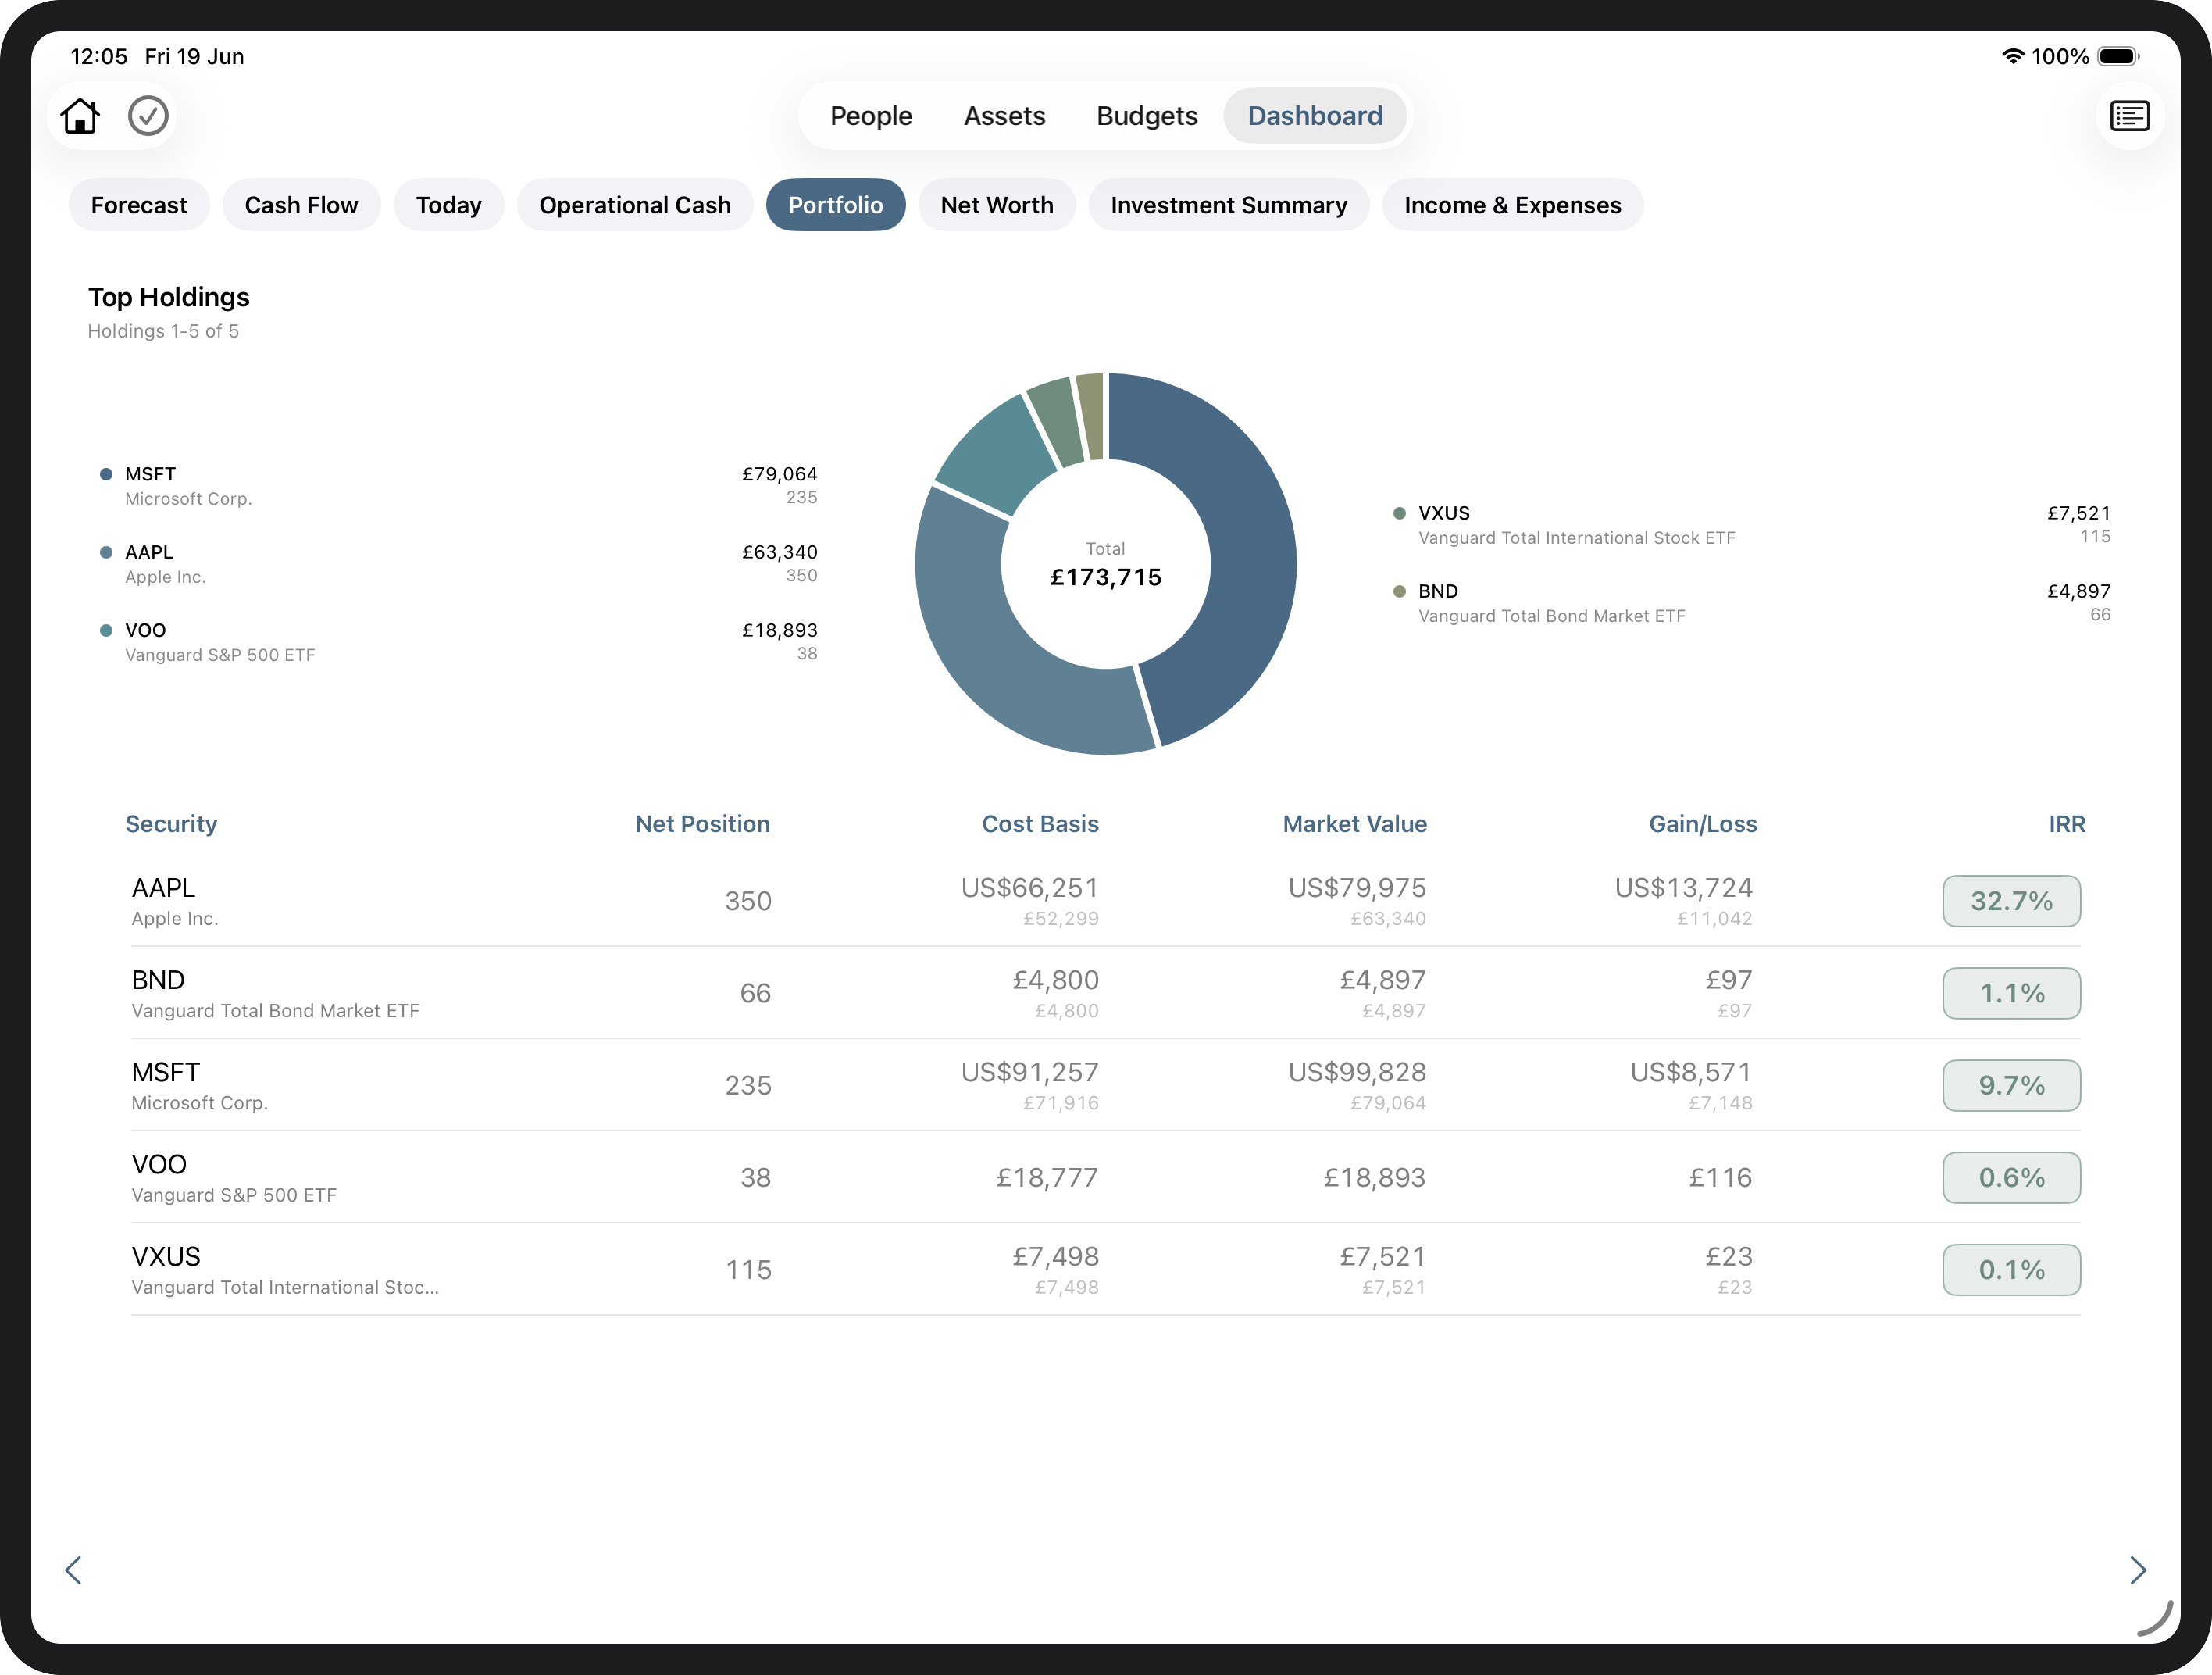The image size is (2212, 1675).
Task: Check the Wi-Fi status icon
Action: pyautogui.click(x=2012, y=56)
